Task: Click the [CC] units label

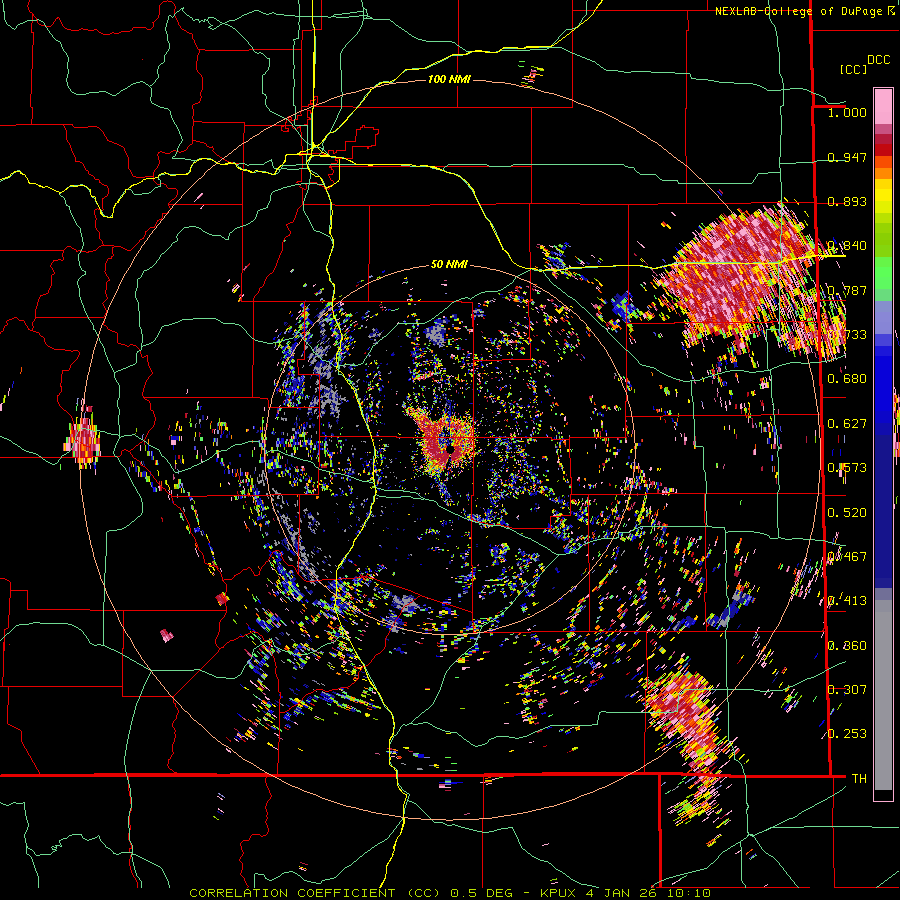Action: [x=853, y=69]
